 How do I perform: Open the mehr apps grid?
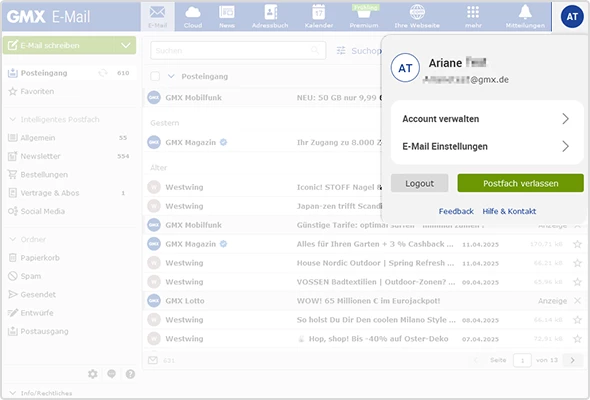(473, 17)
